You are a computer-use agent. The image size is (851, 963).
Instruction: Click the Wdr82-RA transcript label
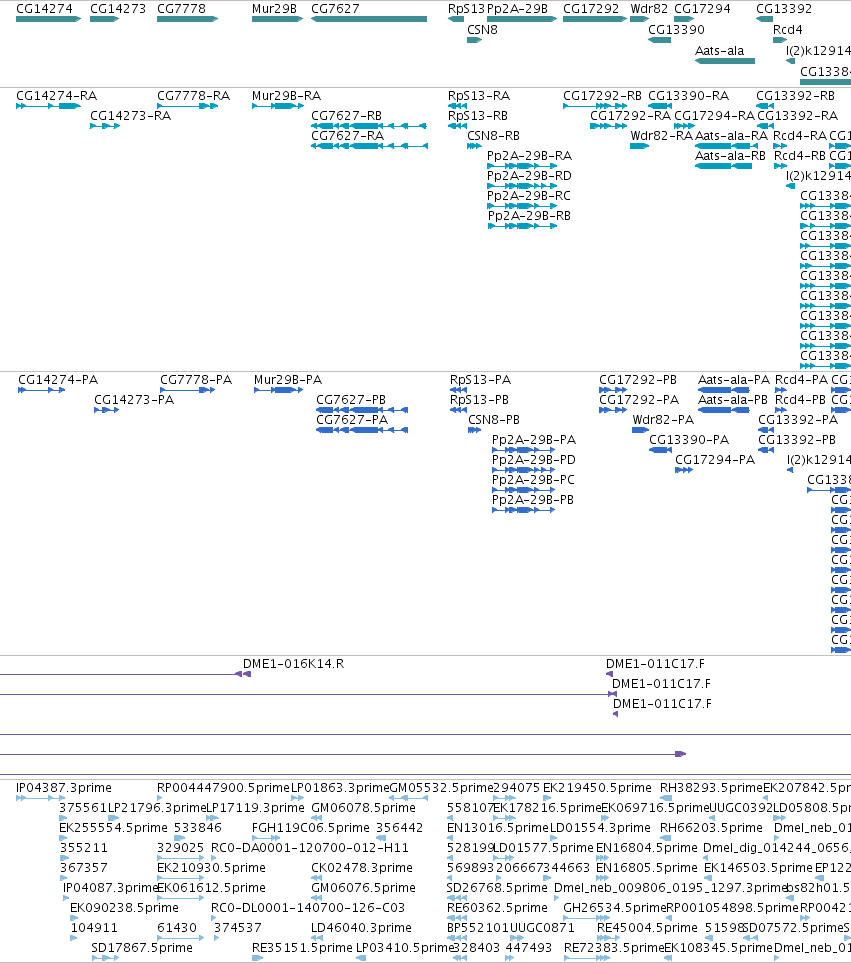(661, 136)
